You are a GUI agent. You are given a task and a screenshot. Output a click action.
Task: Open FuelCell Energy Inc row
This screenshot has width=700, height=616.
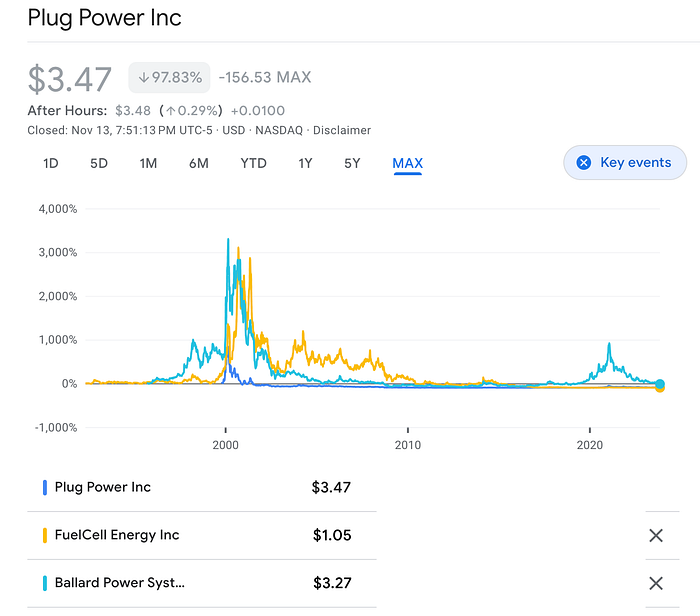pyautogui.click(x=202, y=535)
